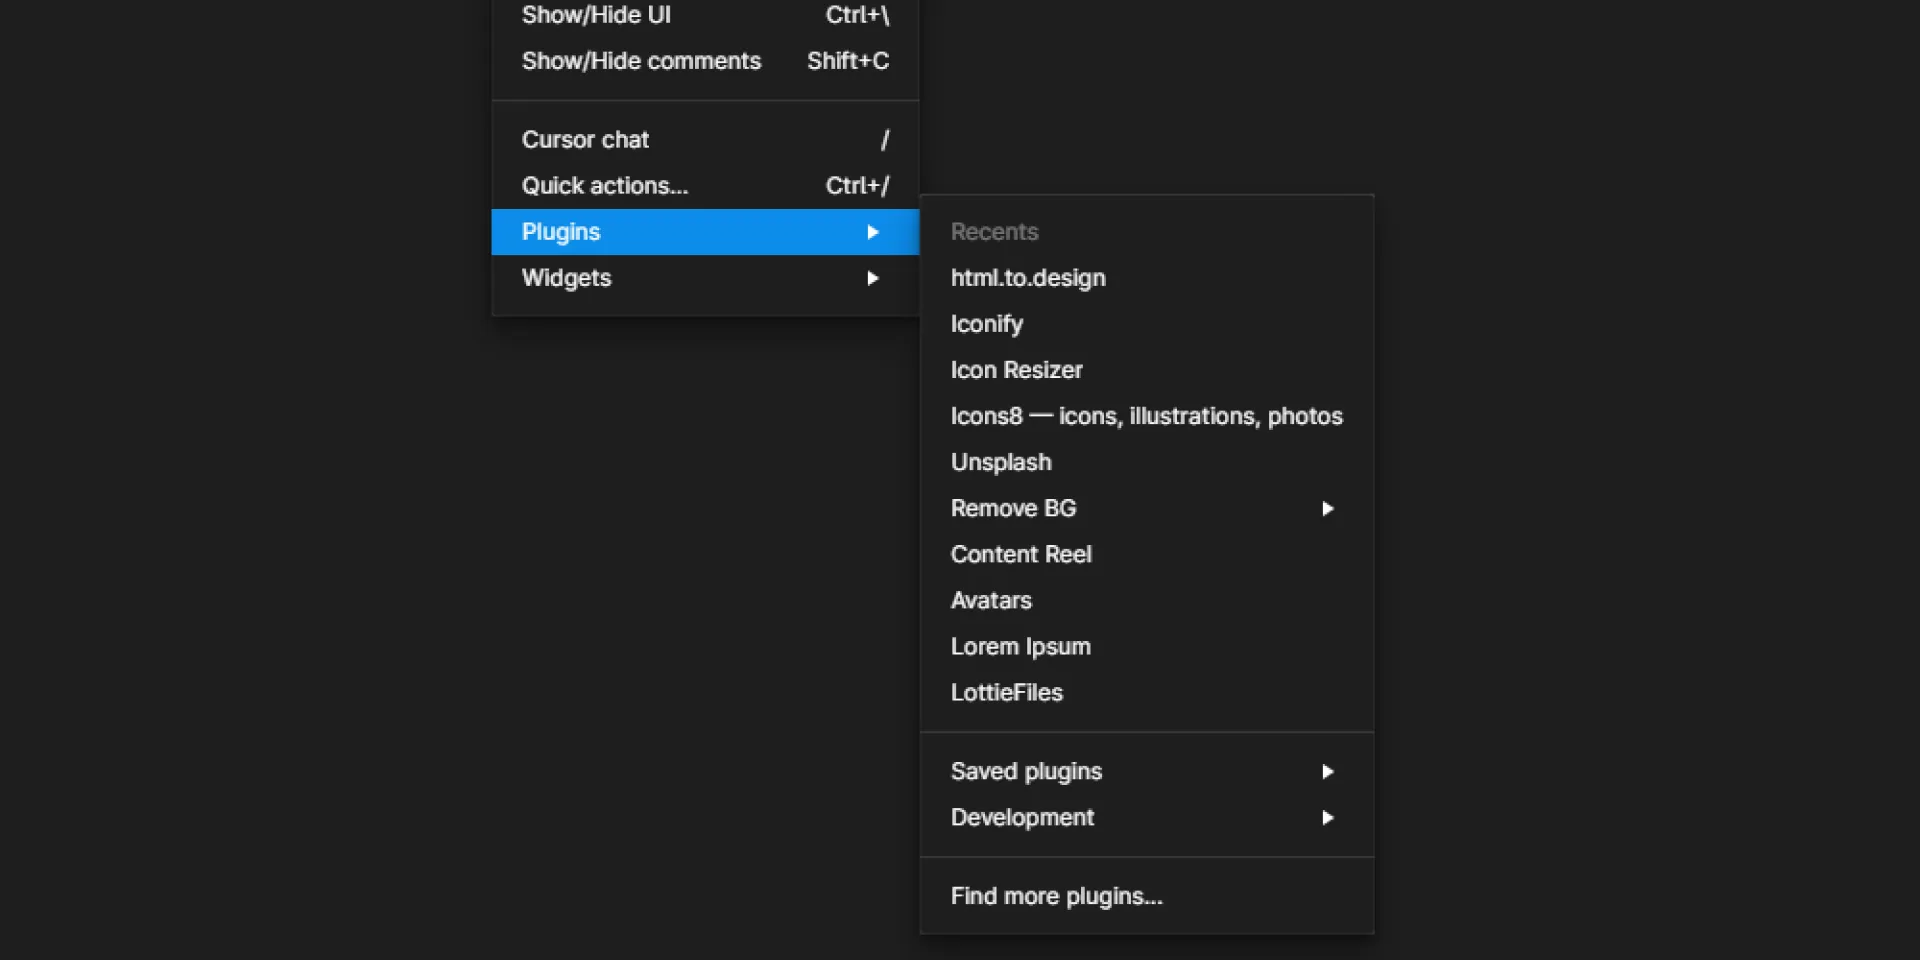1920x960 pixels.
Task: Expand the Remove BG submenu arrow
Action: [1328, 508]
